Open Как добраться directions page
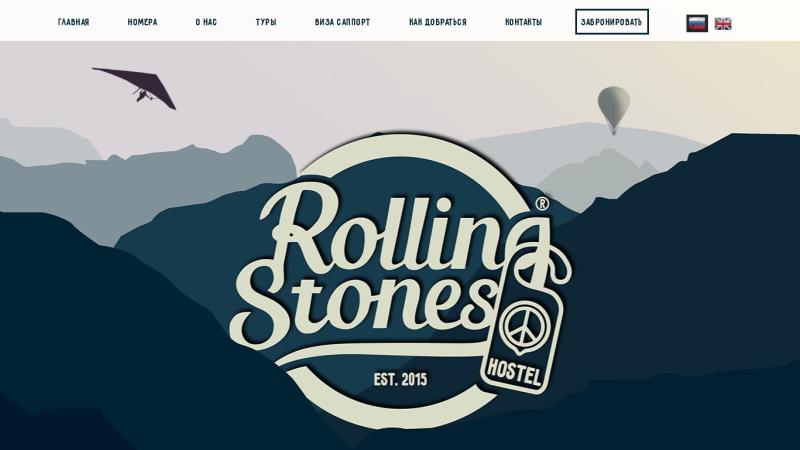800x450 pixels. 438,22
